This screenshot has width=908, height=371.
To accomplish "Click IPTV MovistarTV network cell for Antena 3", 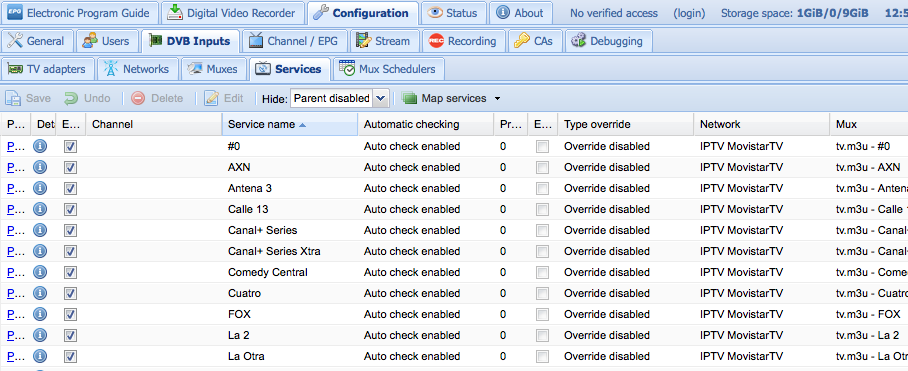I will point(761,188).
